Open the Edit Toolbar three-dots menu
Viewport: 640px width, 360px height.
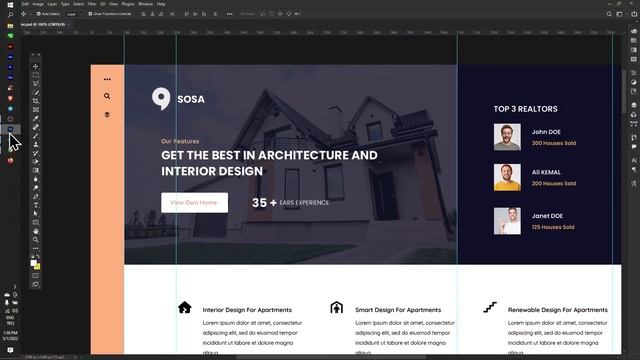[x=36, y=248]
